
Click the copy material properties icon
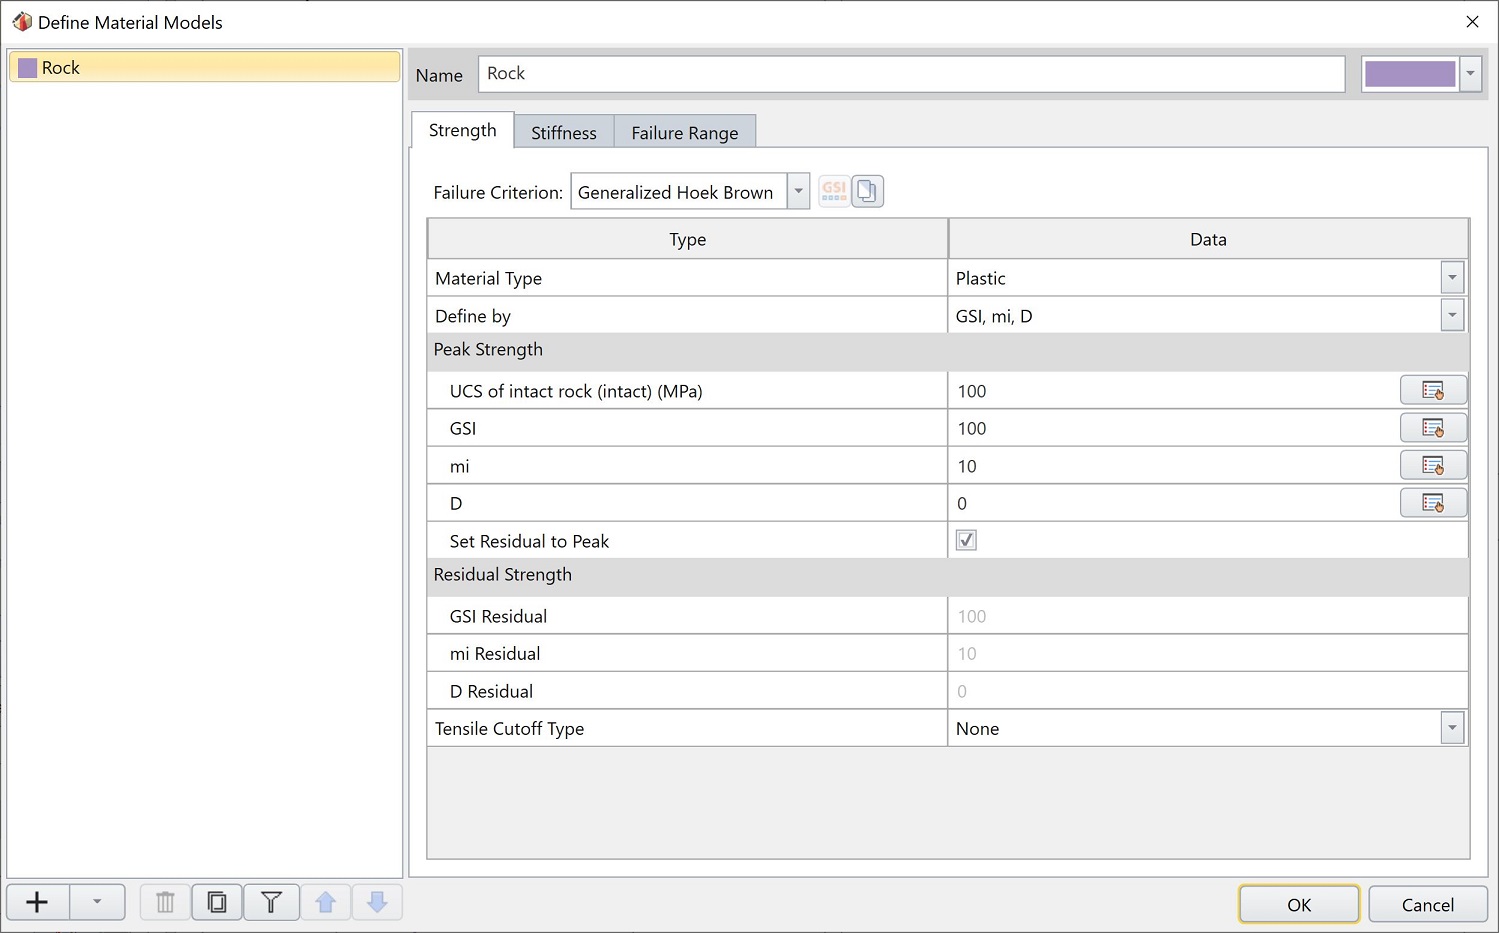tap(866, 191)
